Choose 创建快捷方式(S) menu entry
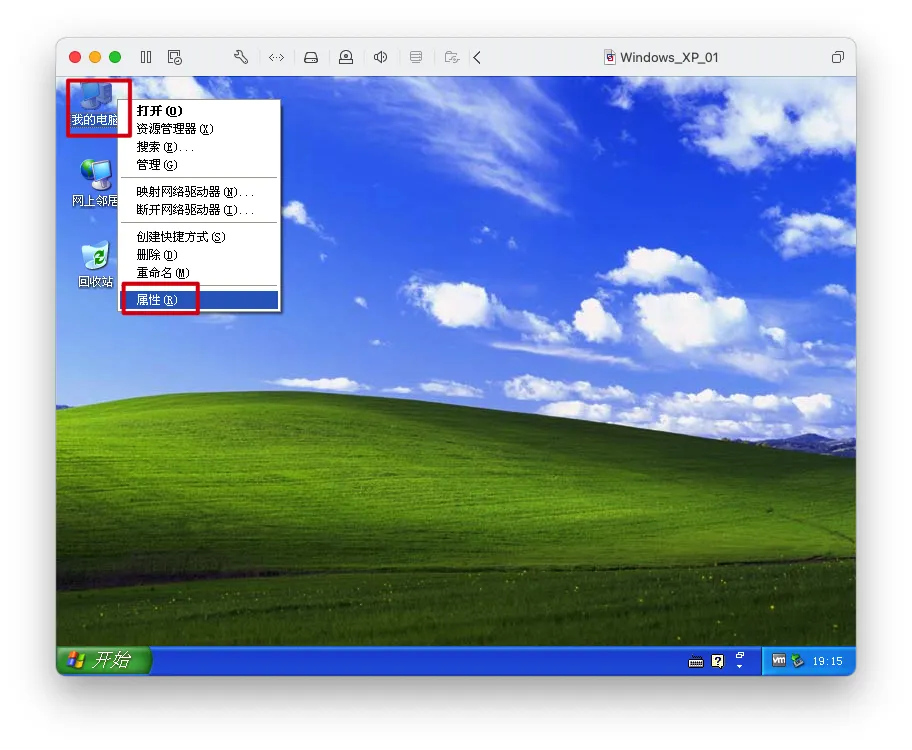The width and height of the screenshot is (912, 750). pyautogui.click(x=199, y=237)
